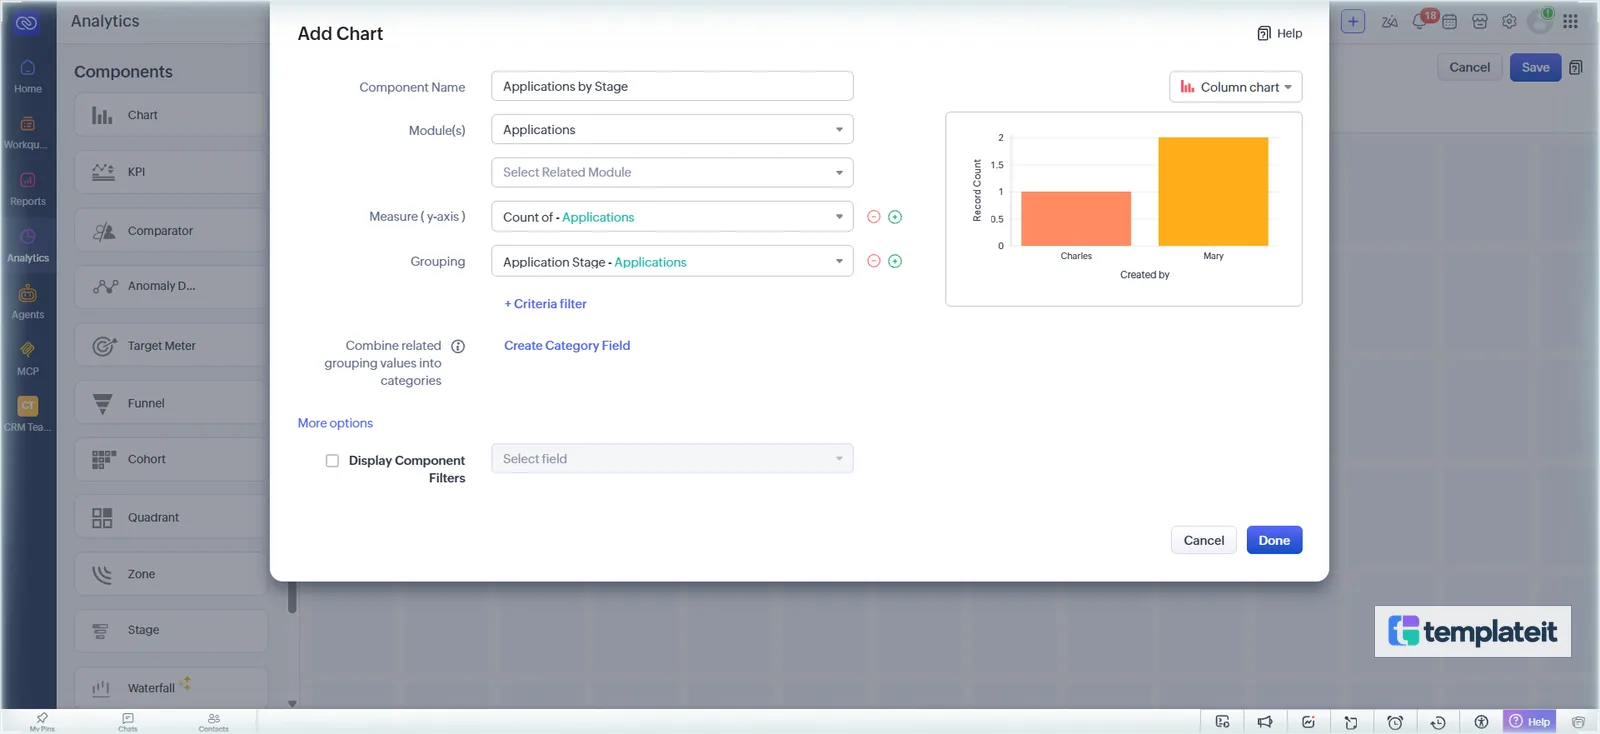
Task: Click the Criteria filter link
Action: click(545, 304)
